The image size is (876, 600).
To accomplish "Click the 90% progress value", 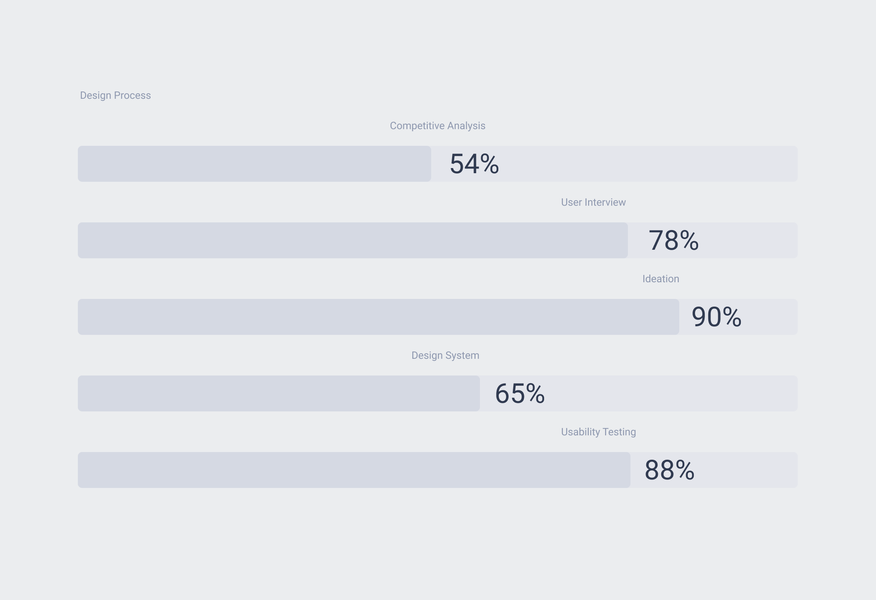I will tap(716, 317).
